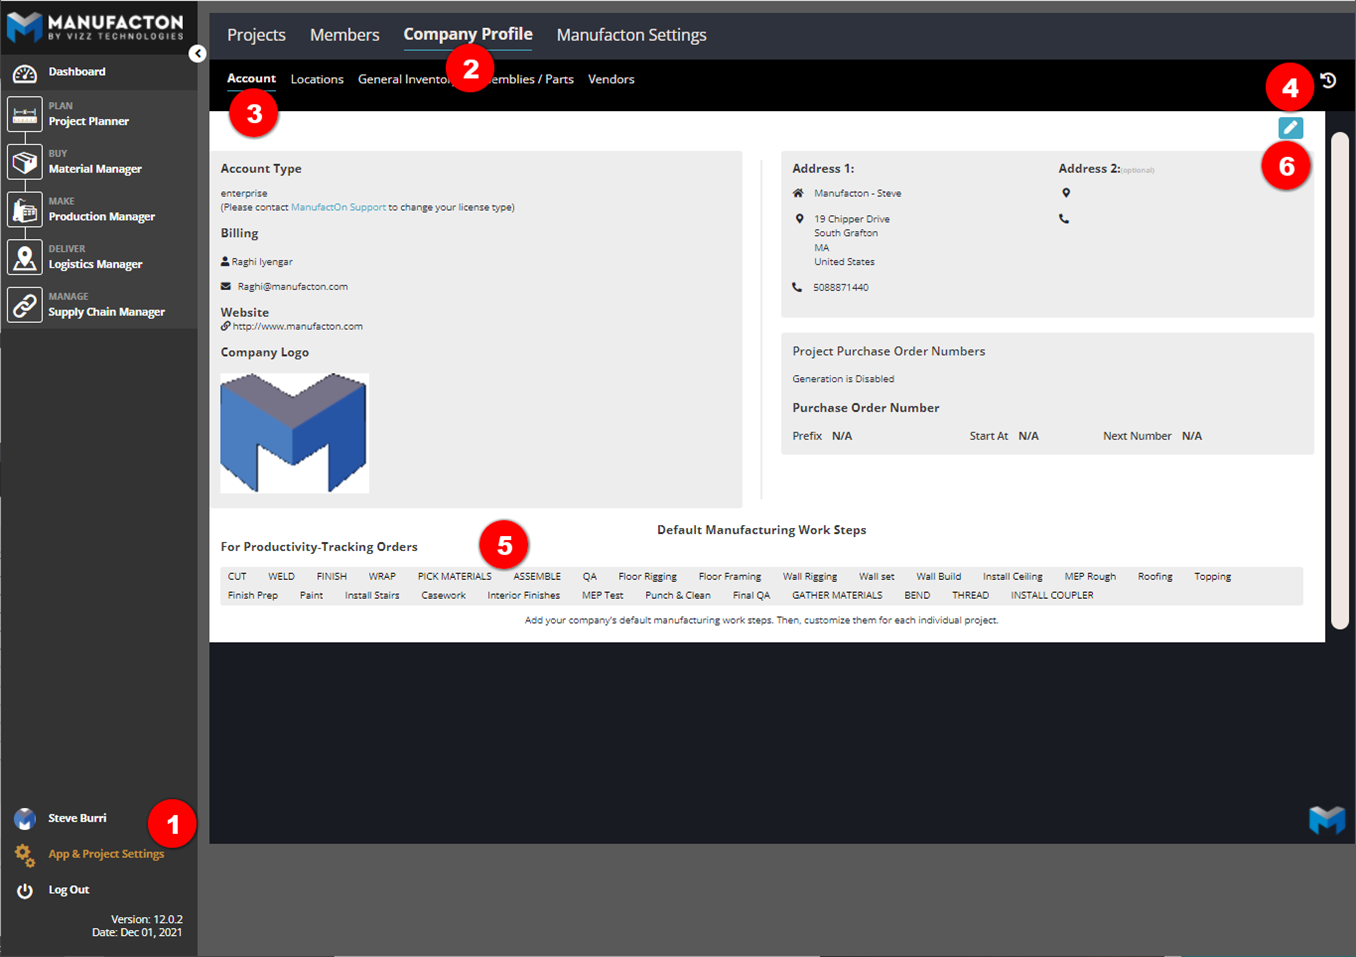
Task: Open Production Manager factory icon
Action: 25,210
